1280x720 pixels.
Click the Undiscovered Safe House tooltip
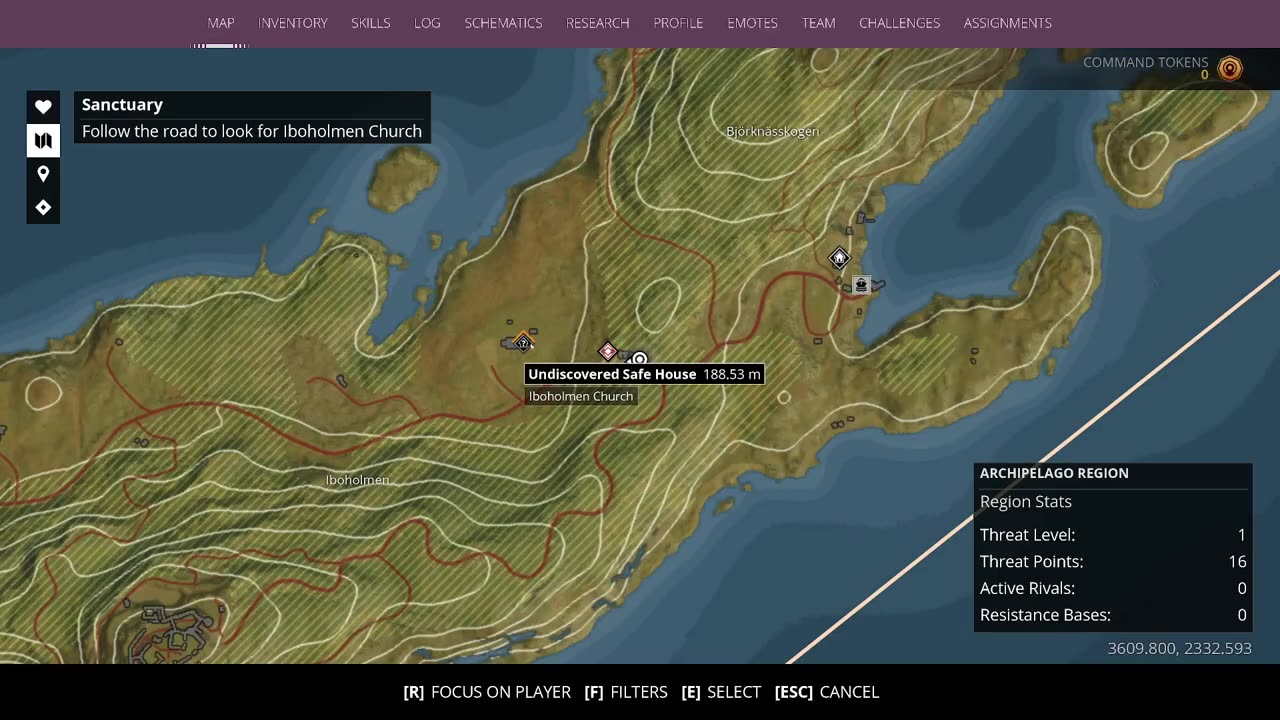click(644, 374)
